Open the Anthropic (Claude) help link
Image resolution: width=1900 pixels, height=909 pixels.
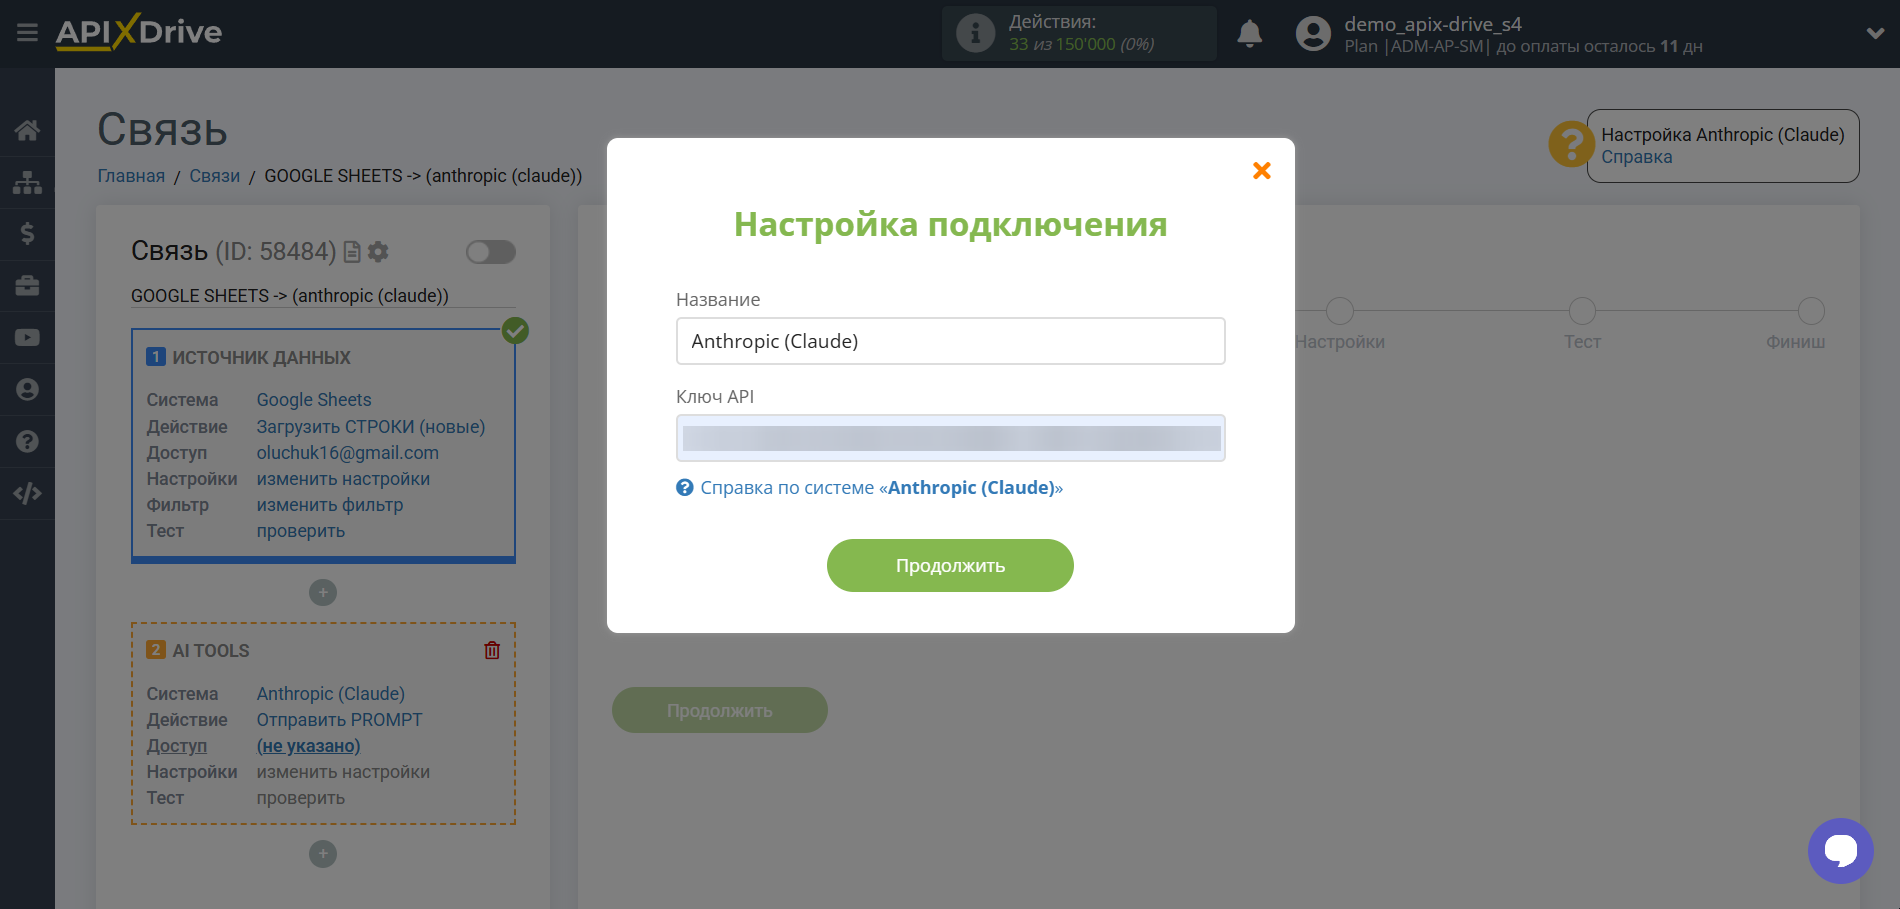tap(971, 487)
